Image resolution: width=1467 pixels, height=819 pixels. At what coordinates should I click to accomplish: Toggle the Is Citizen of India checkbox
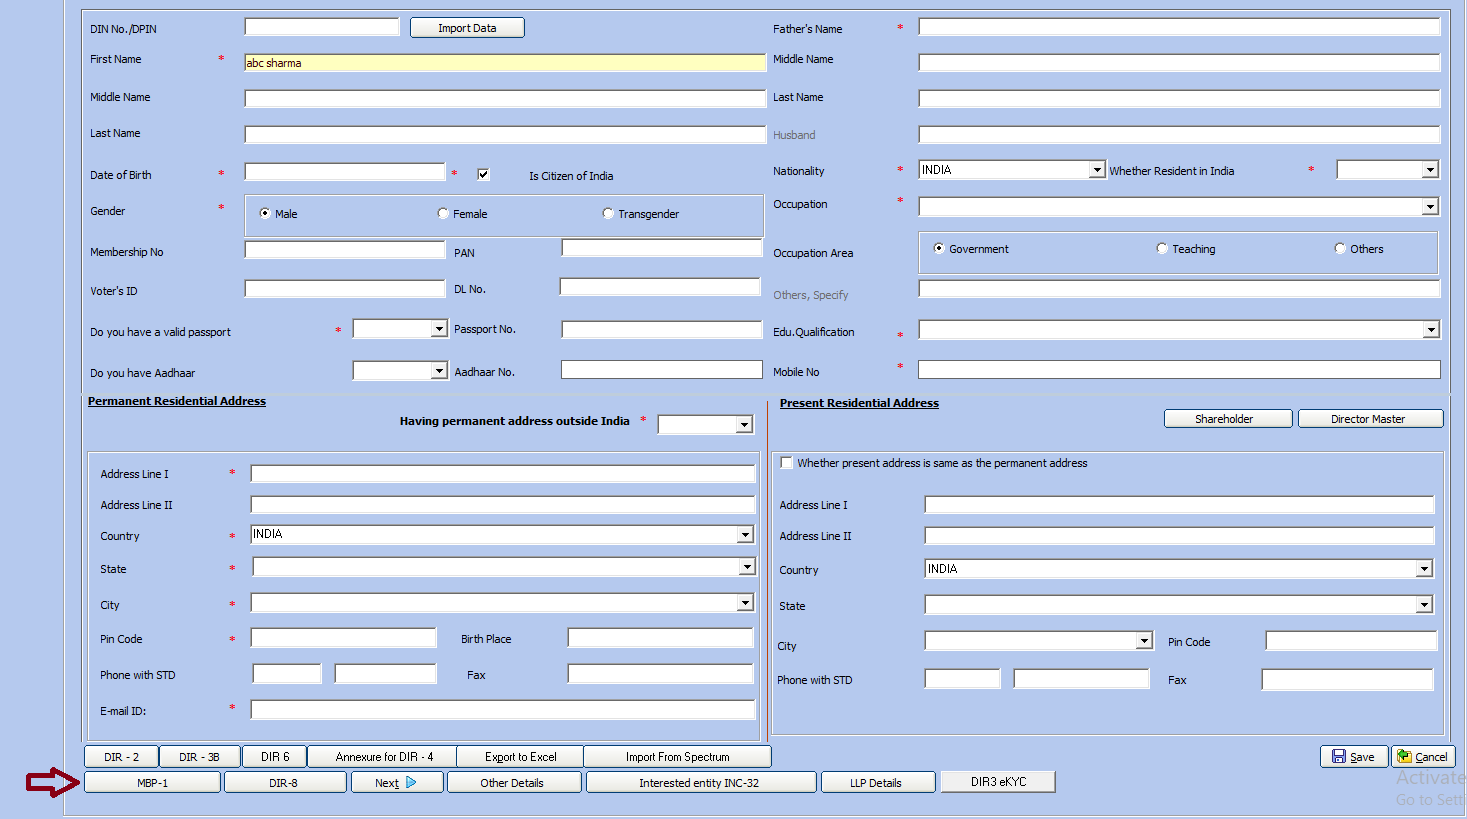click(x=483, y=174)
